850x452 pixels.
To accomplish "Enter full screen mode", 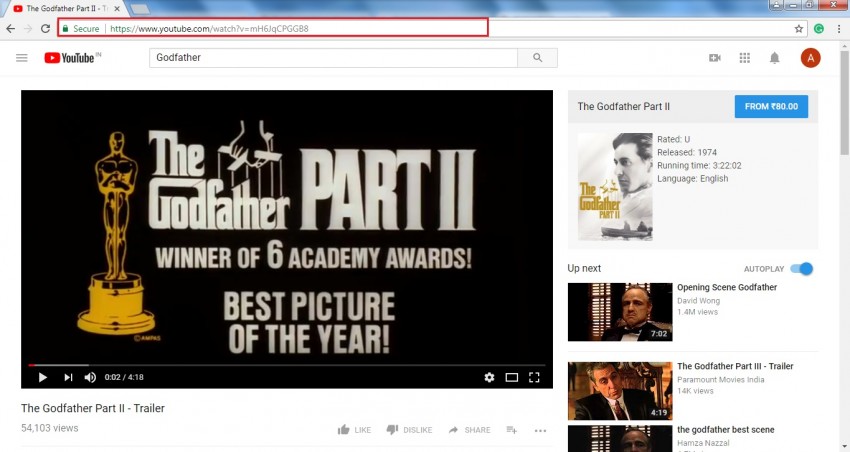I will tap(534, 377).
